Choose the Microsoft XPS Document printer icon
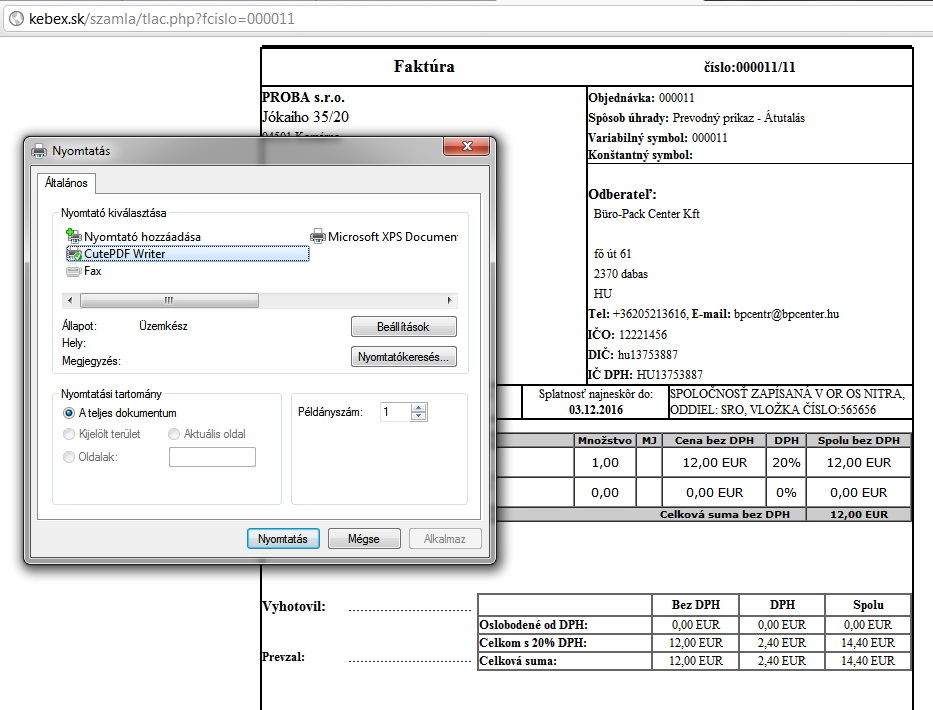Screen dimensions: 933x710 coord(318,236)
